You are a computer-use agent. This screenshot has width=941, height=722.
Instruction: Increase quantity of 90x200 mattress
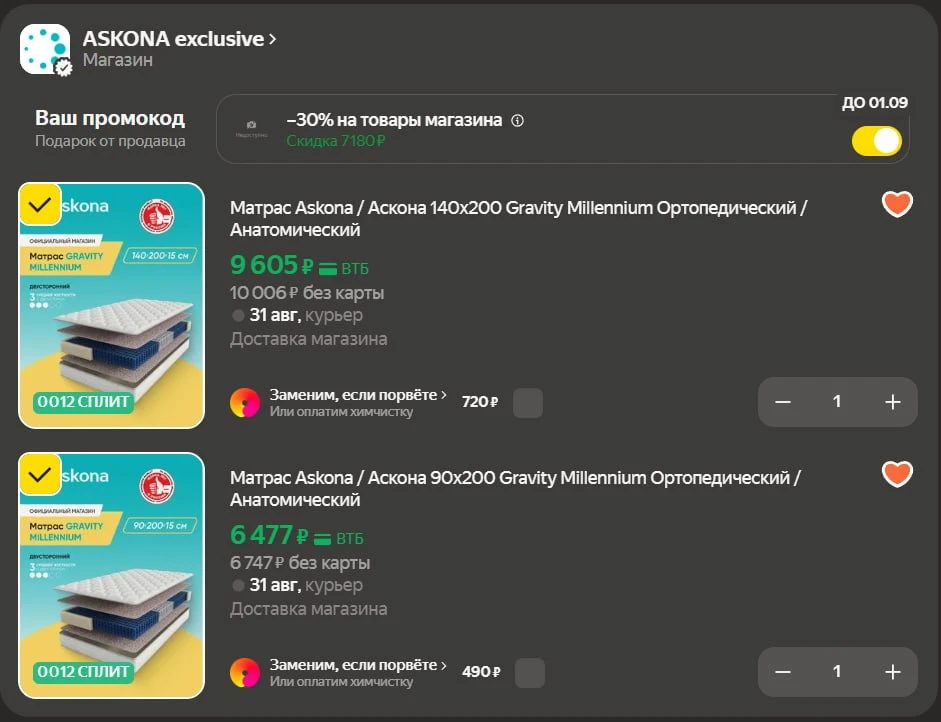pos(892,672)
